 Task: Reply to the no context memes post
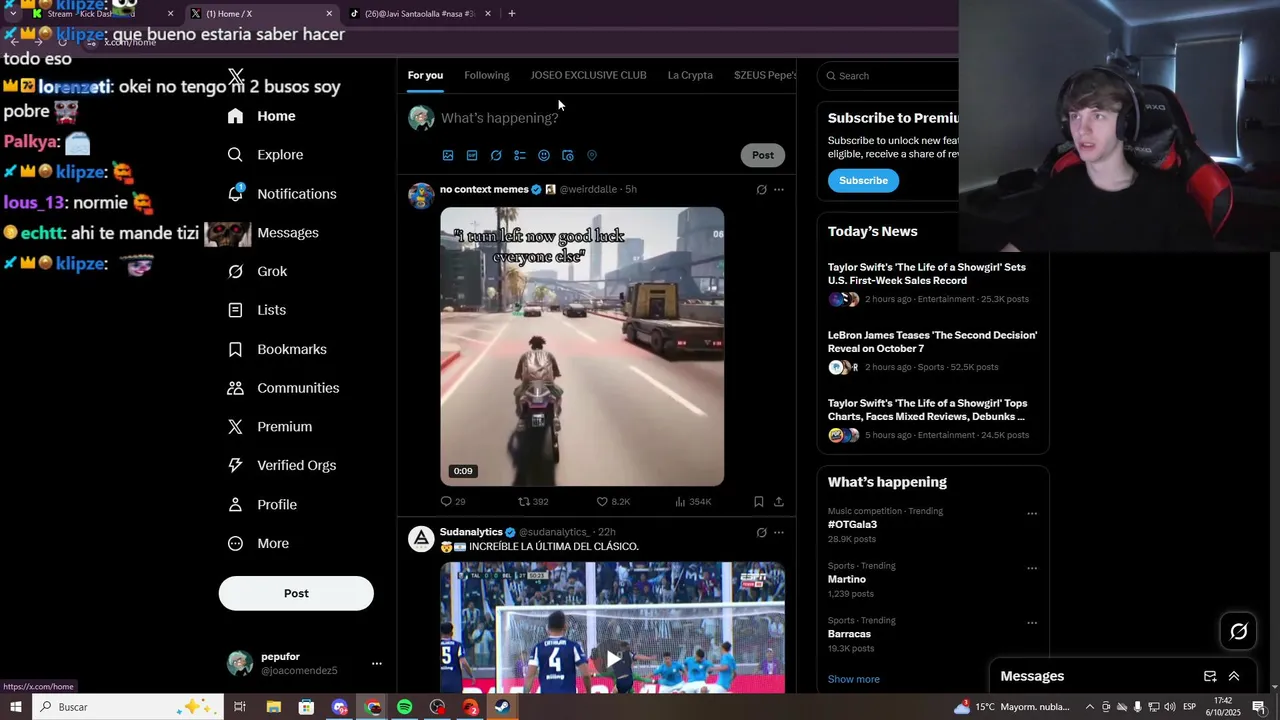coord(446,502)
